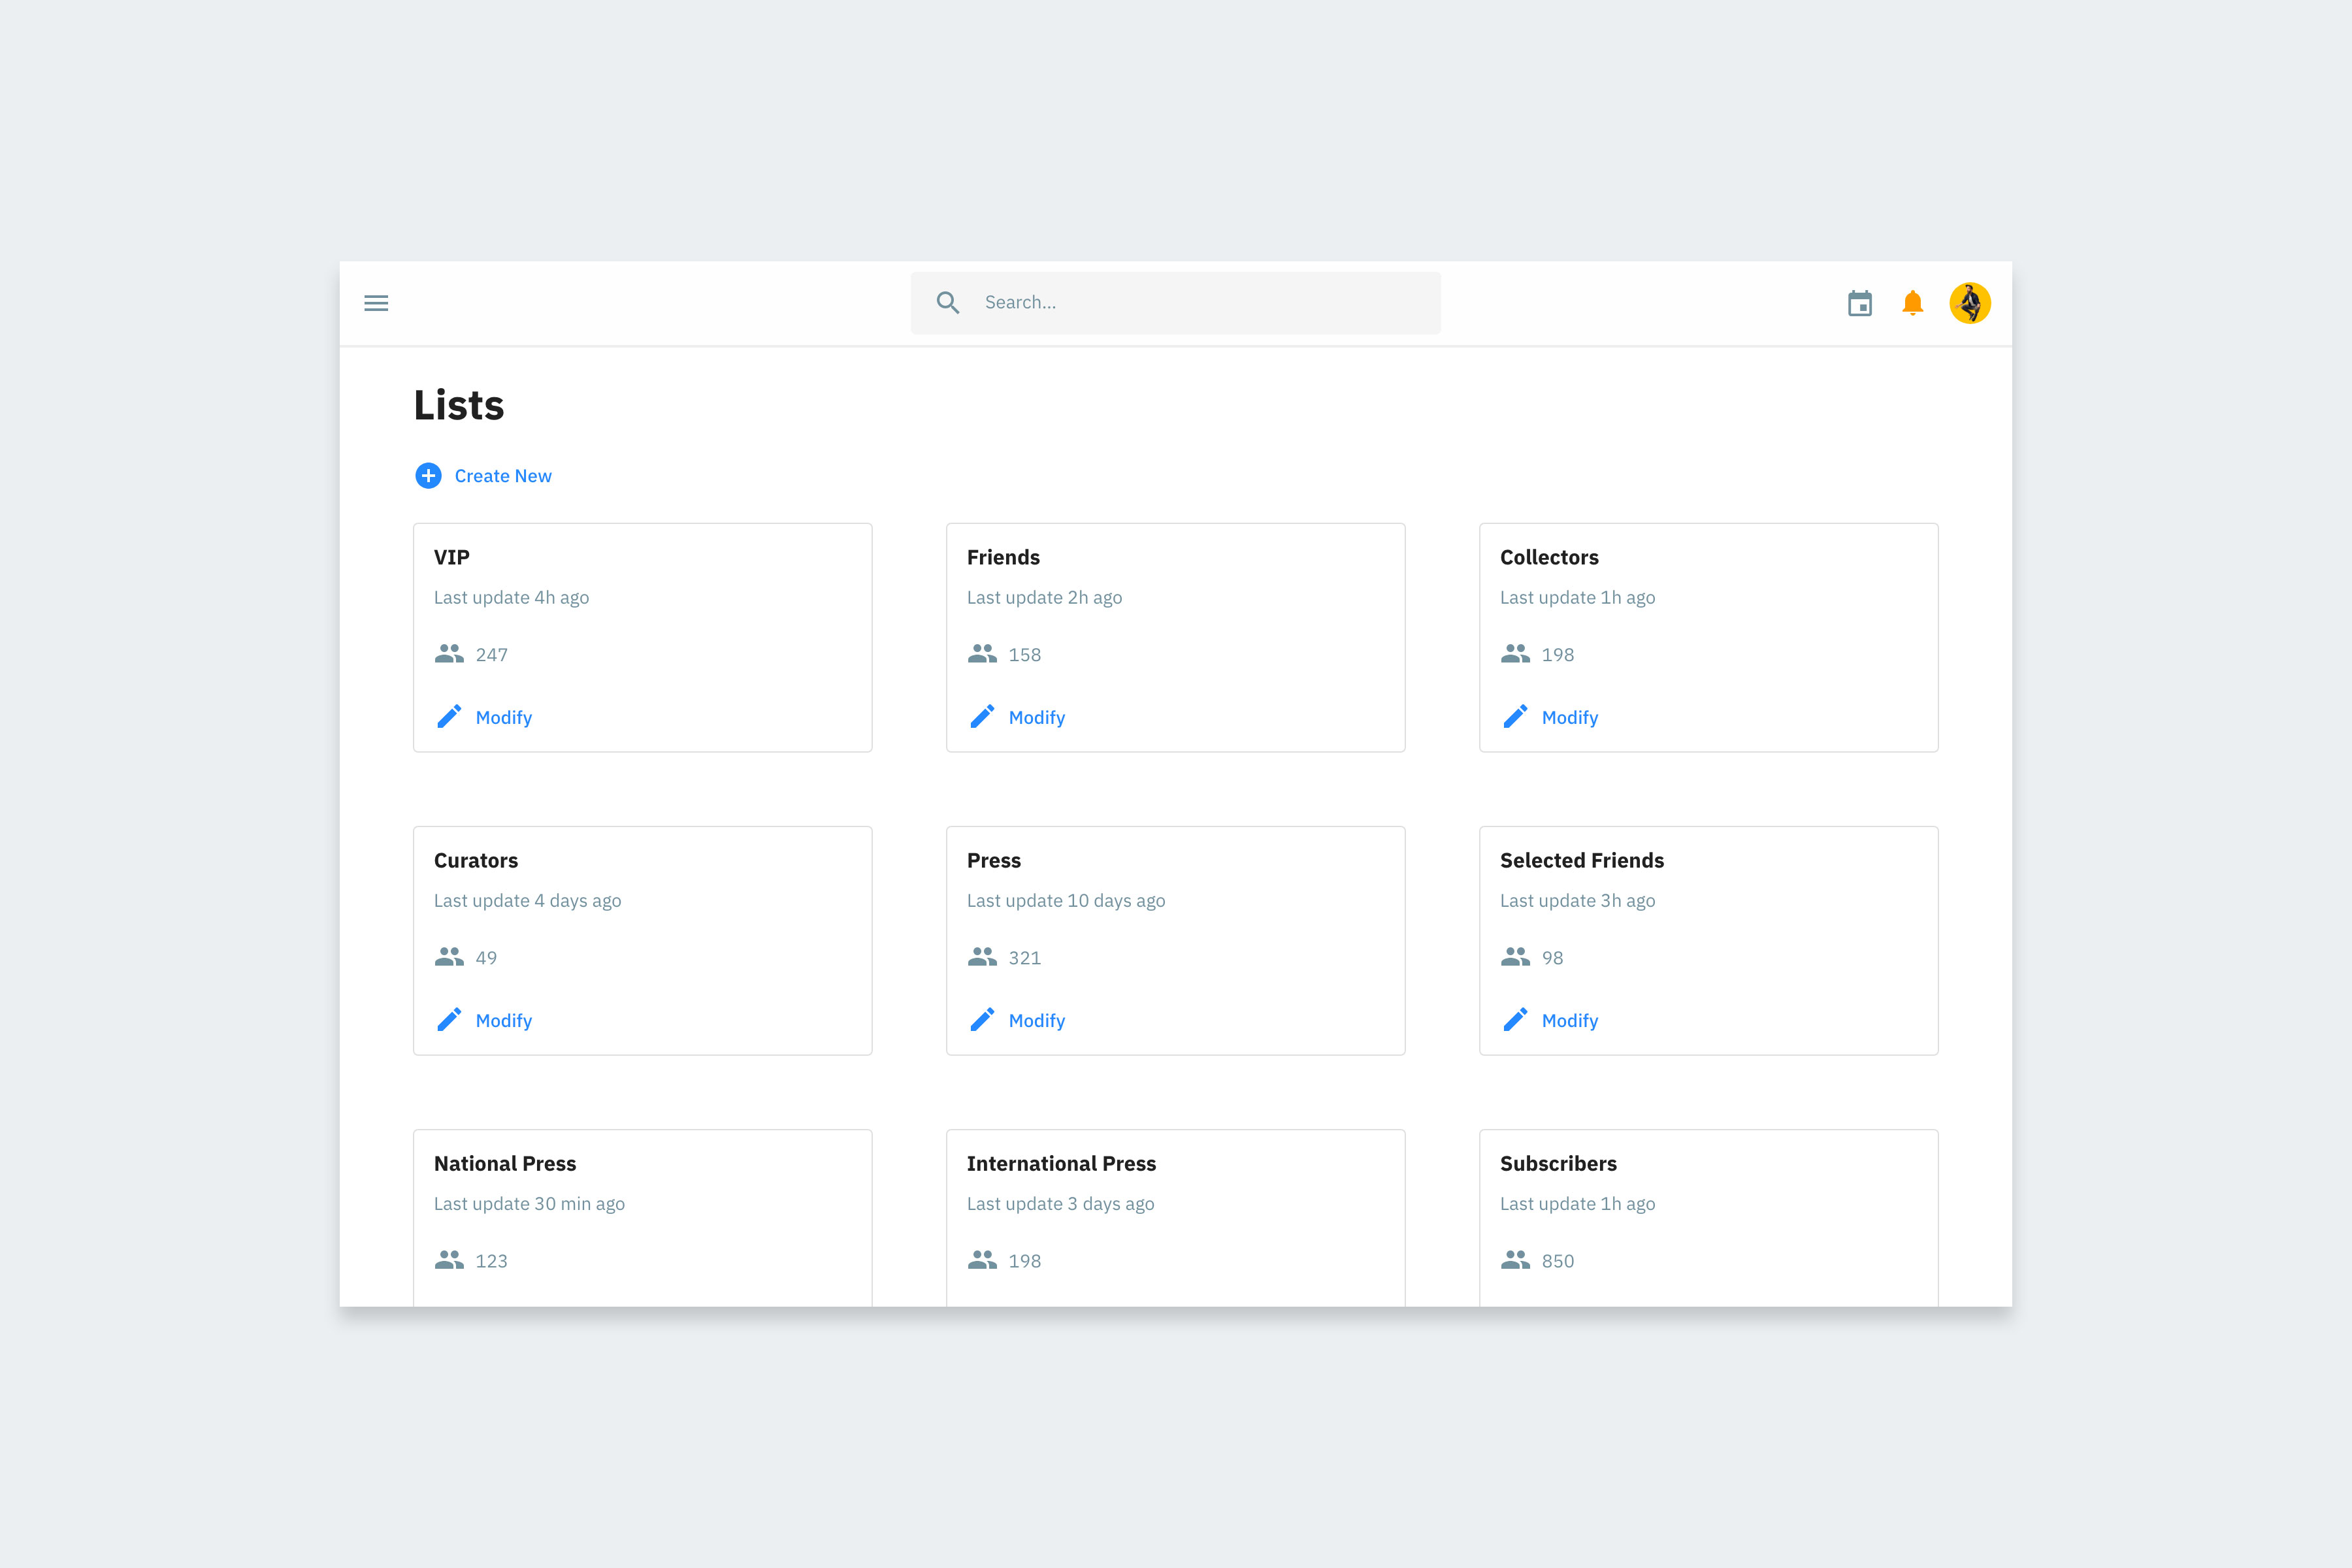Modify the Curators list
Image resolution: width=2352 pixels, height=1568 pixels.
click(x=504, y=1021)
